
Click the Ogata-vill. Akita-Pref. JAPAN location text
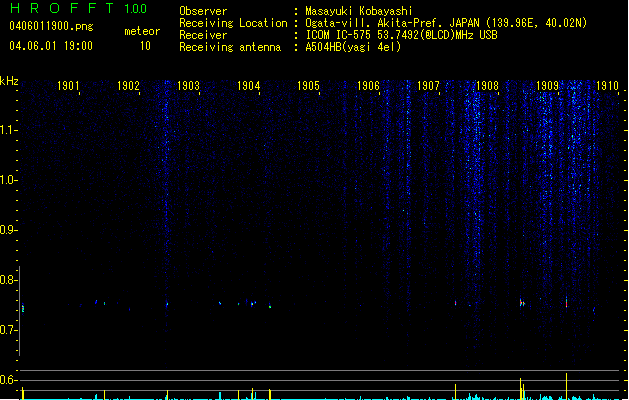(446, 23)
